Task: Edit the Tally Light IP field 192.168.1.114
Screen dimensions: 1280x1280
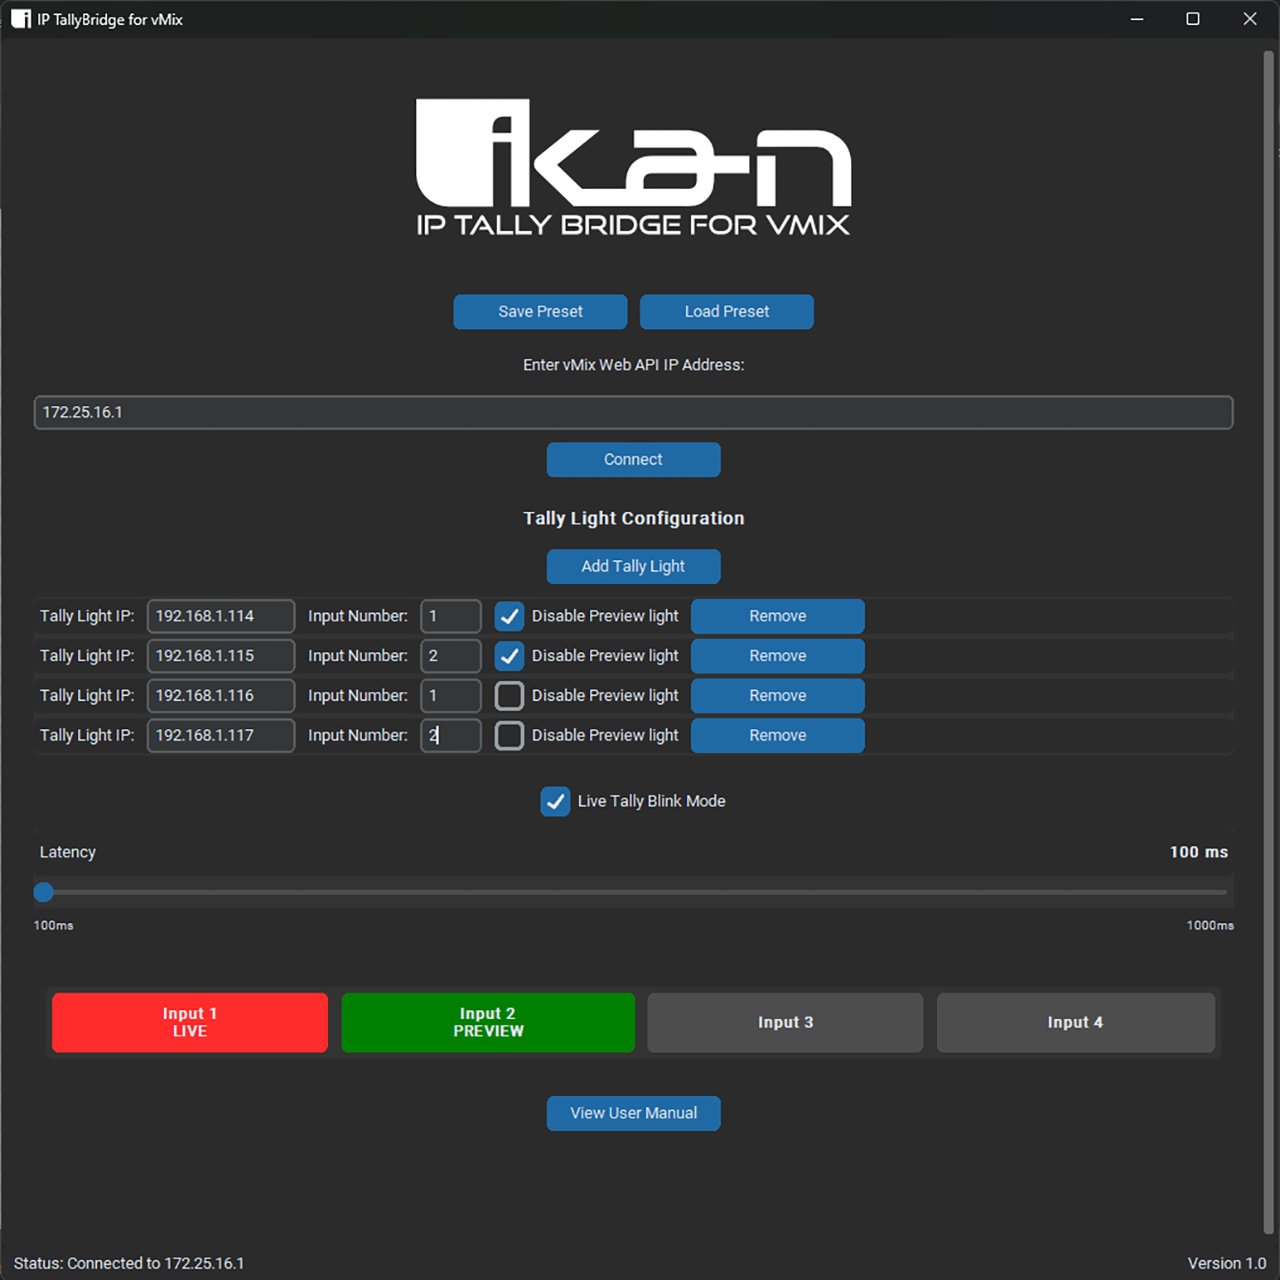Action: click(x=221, y=616)
